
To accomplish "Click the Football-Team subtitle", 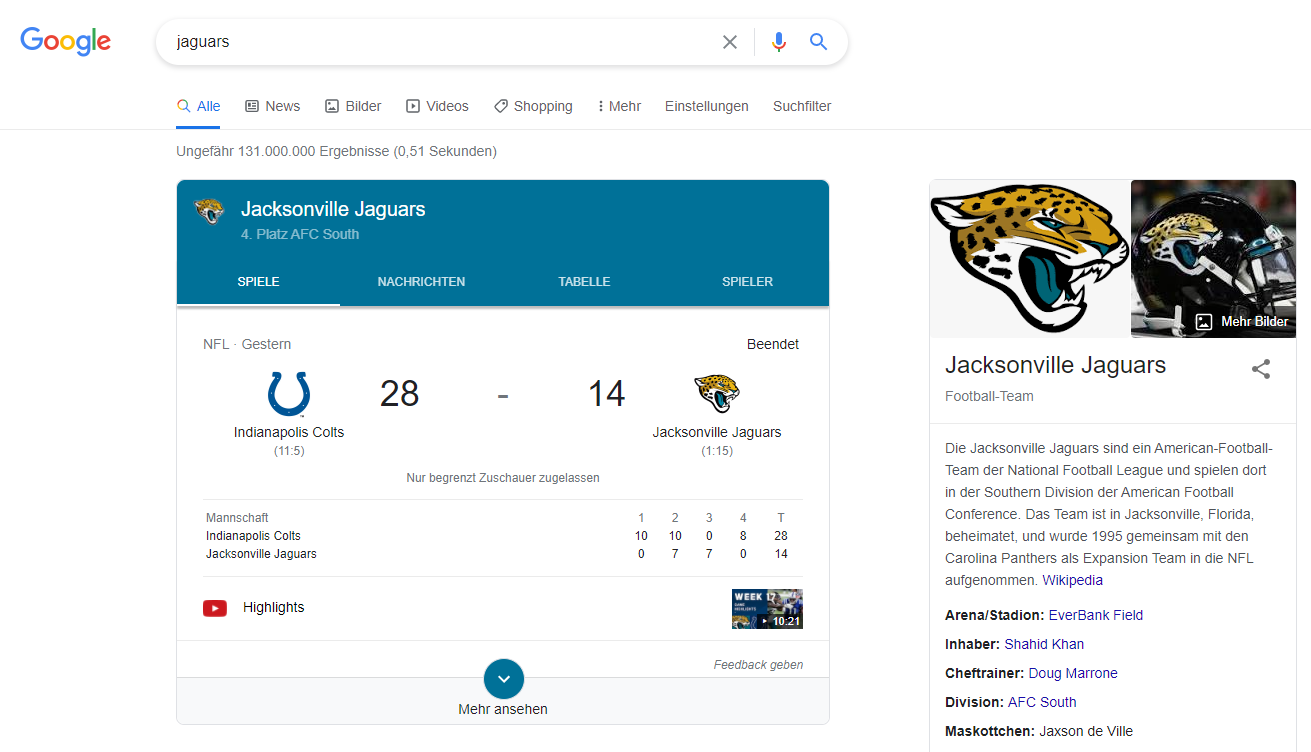I will 989,396.
